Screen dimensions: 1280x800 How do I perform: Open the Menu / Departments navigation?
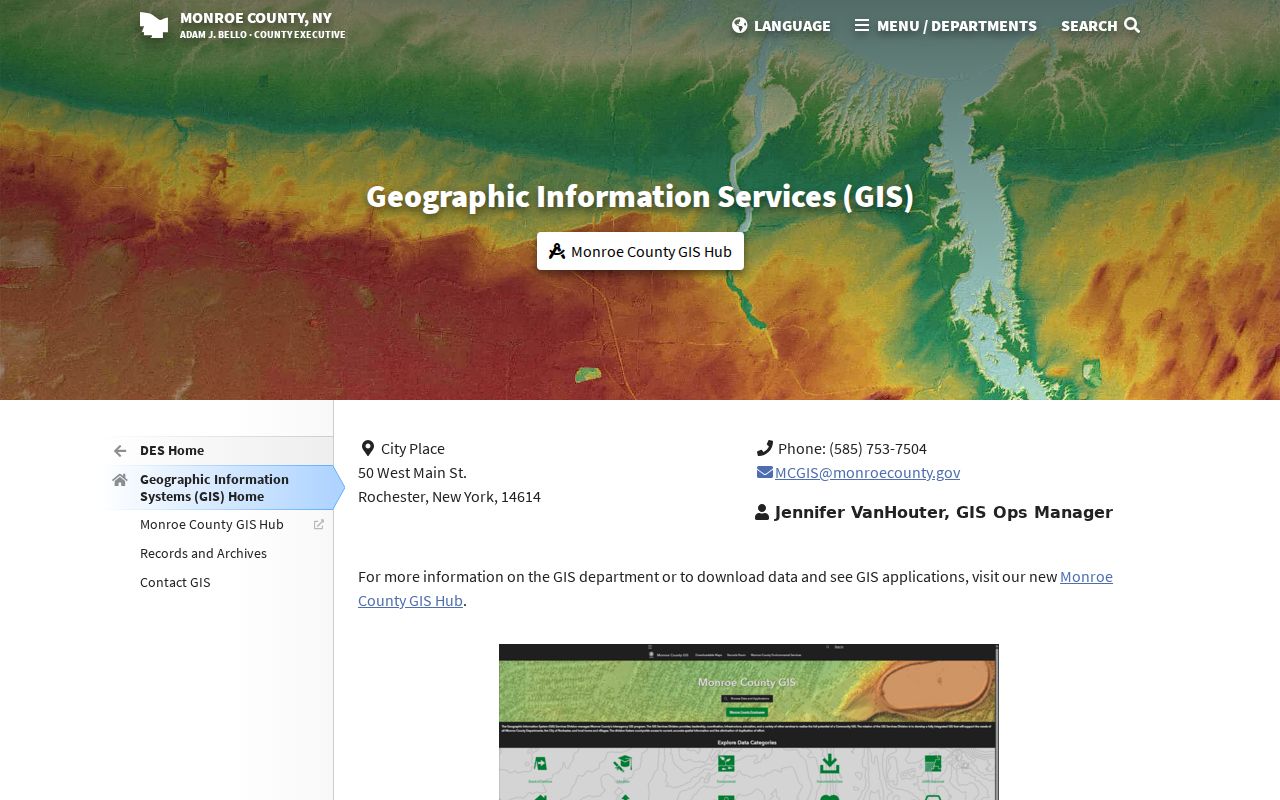tap(946, 25)
